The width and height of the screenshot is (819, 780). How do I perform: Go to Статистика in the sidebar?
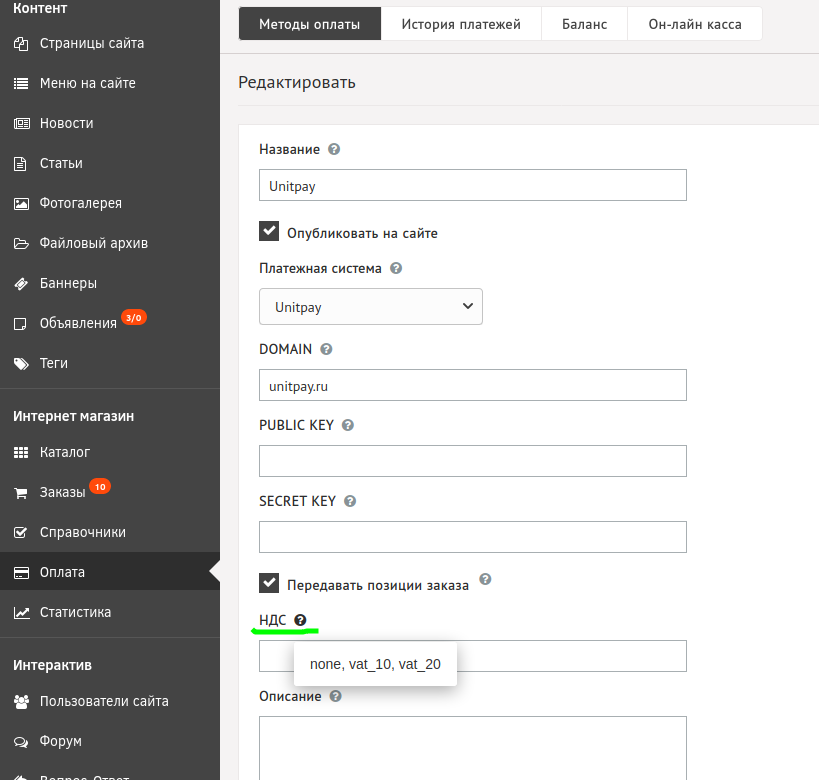[x=75, y=612]
